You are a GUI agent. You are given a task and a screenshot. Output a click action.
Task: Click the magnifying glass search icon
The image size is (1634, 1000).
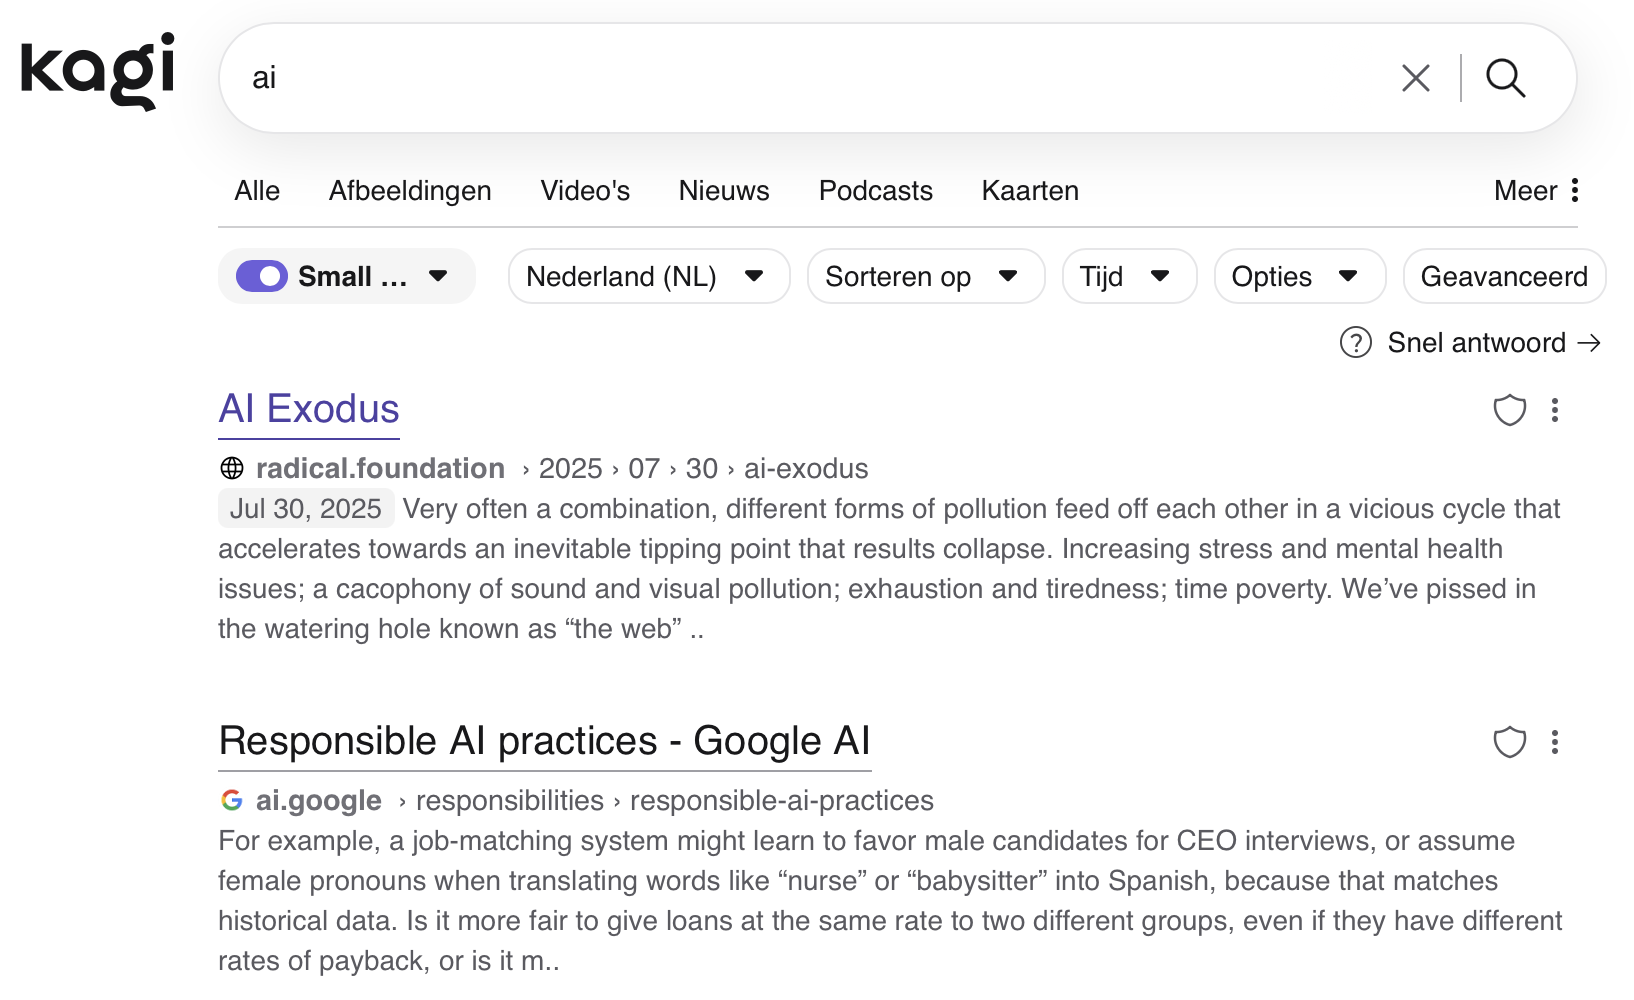tap(1505, 78)
